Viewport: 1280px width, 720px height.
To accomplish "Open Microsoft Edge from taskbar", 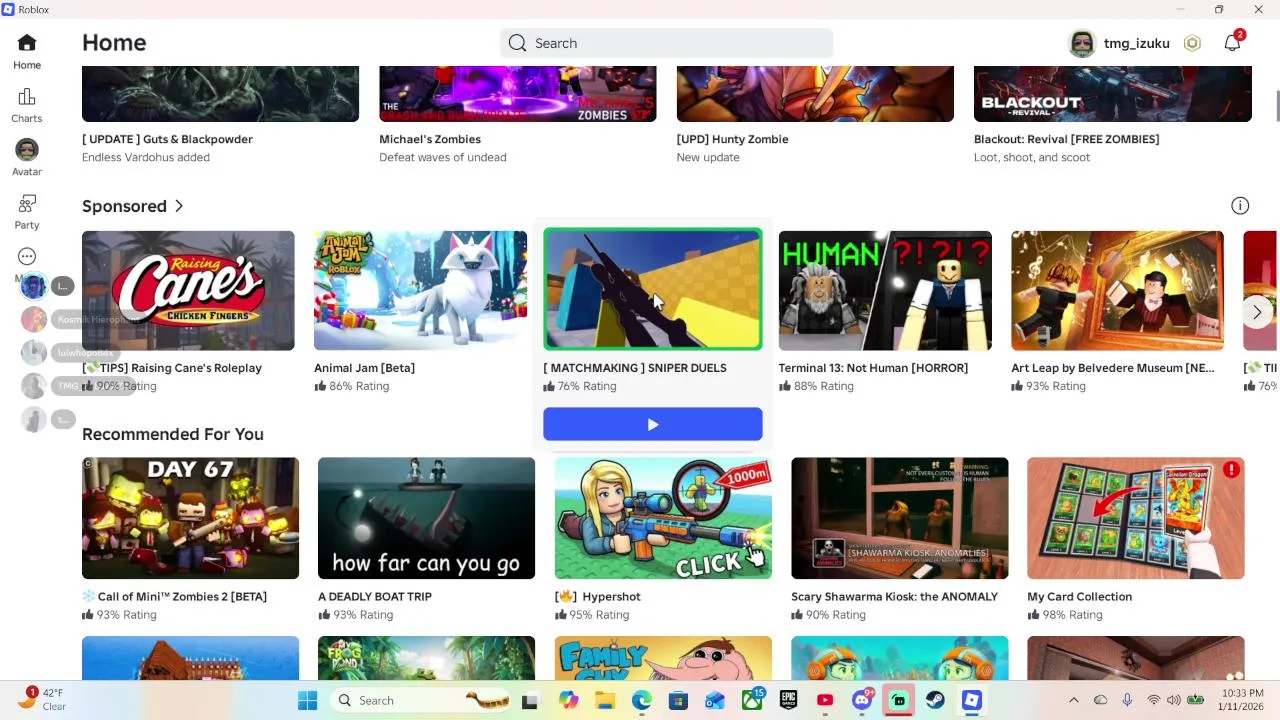I will 642,700.
